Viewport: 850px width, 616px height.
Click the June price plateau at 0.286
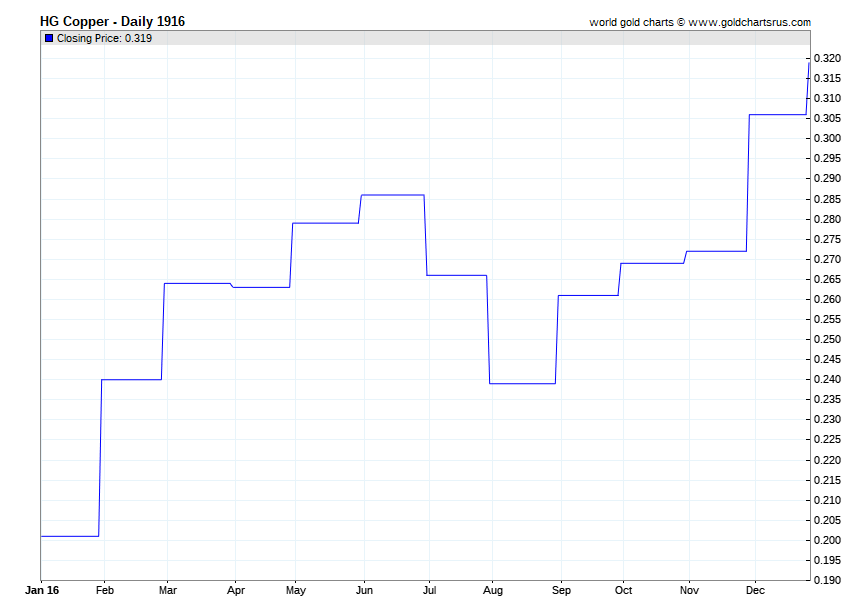pyautogui.click(x=392, y=195)
